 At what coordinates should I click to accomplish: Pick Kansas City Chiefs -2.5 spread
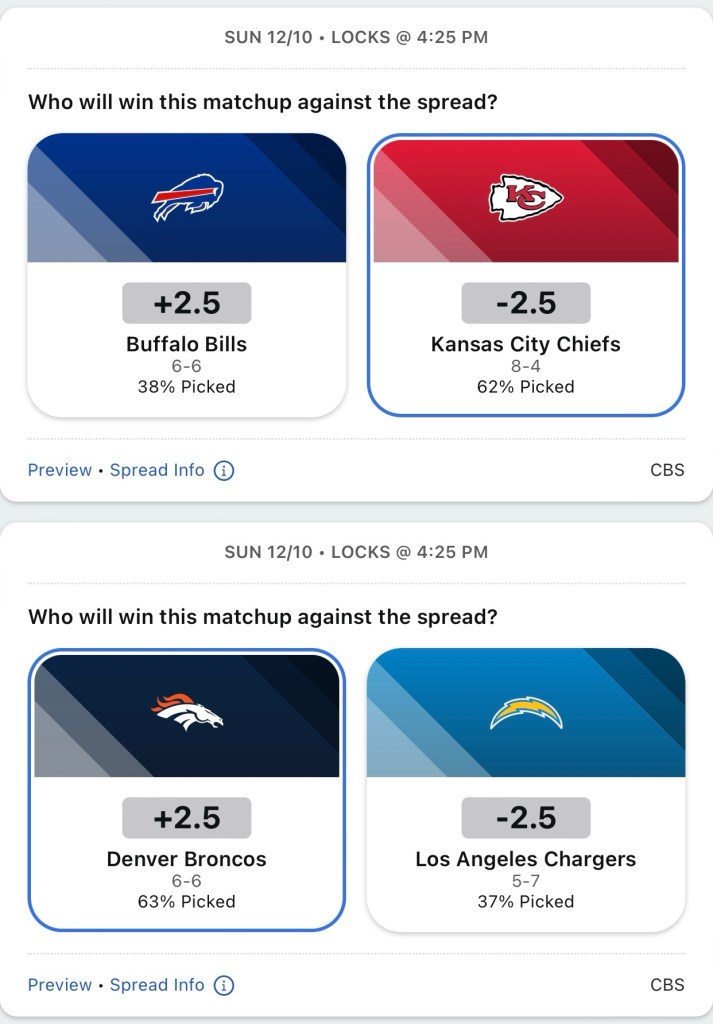click(526, 302)
